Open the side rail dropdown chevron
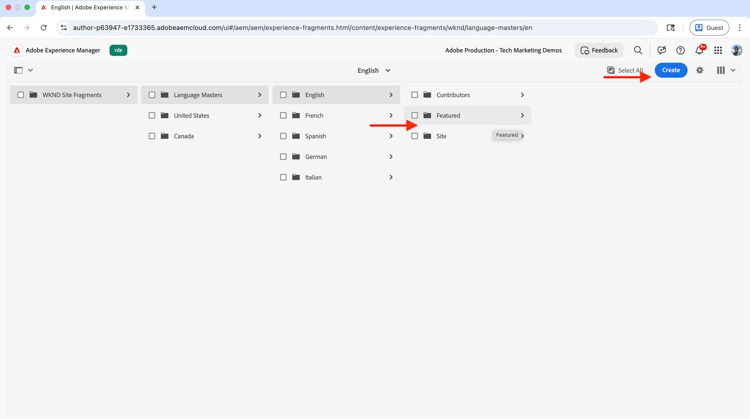 [x=30, y=70]
